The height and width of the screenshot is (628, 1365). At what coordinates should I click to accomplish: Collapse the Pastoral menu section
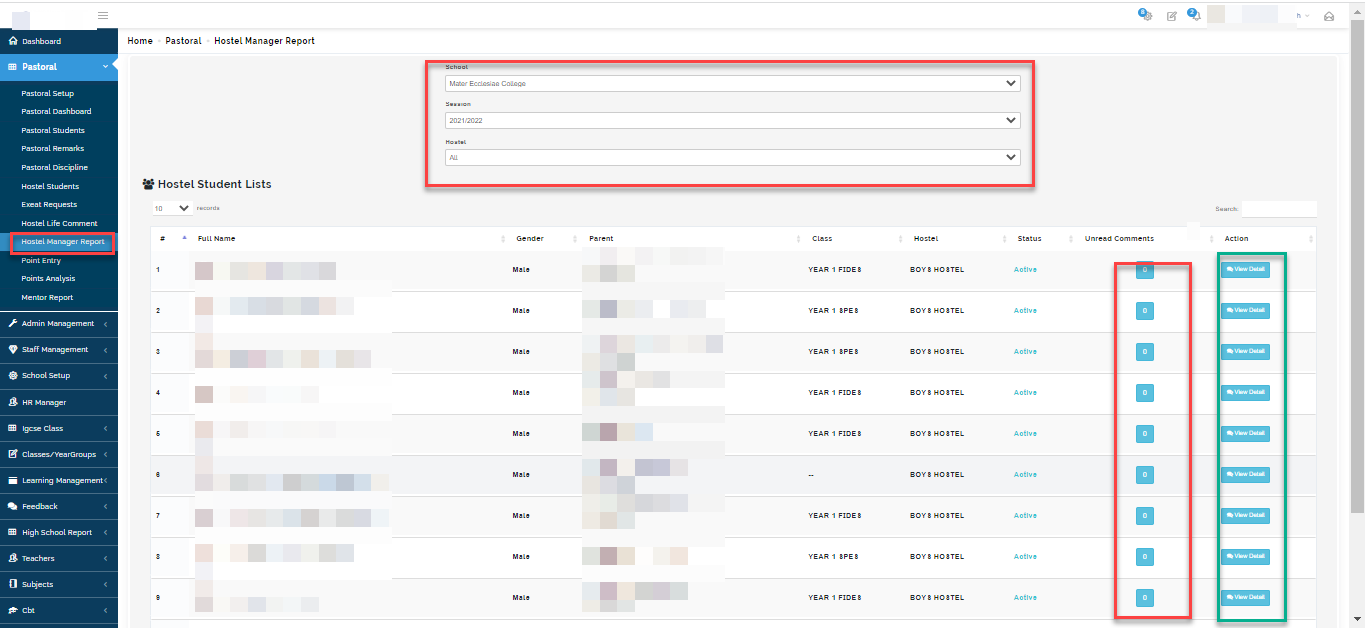click(x=105, y=67)
